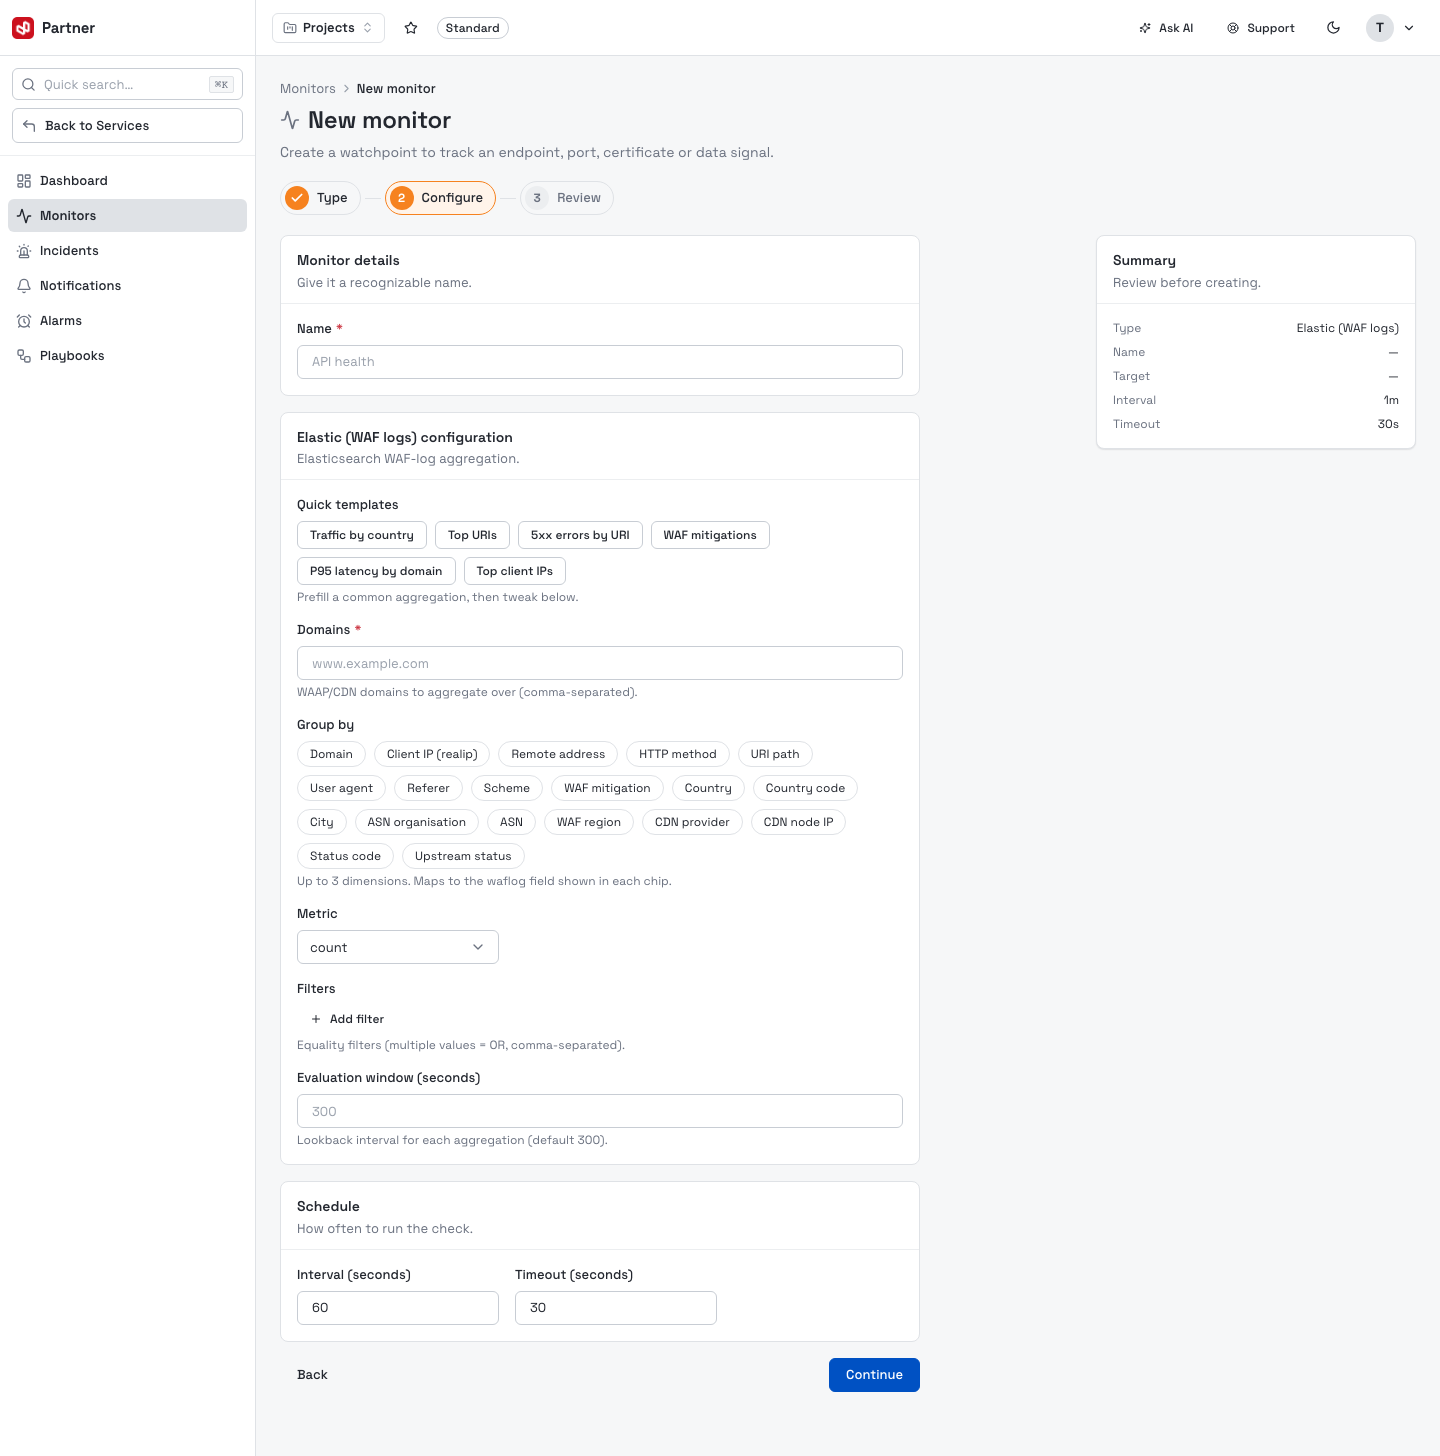1440x1456 pixels.
Task: Click the monitor Name input field
Action: coord(600,362)
